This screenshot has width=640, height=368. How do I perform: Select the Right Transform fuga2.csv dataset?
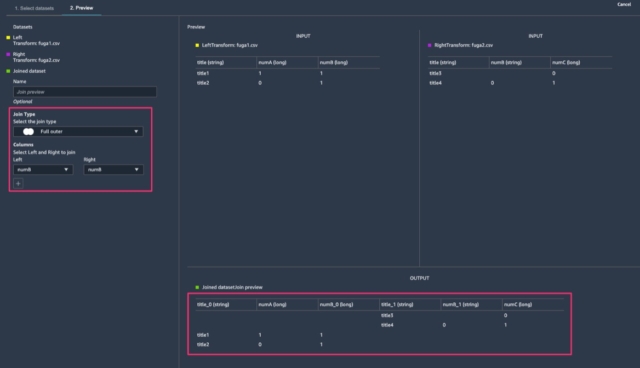click(36, 57)
